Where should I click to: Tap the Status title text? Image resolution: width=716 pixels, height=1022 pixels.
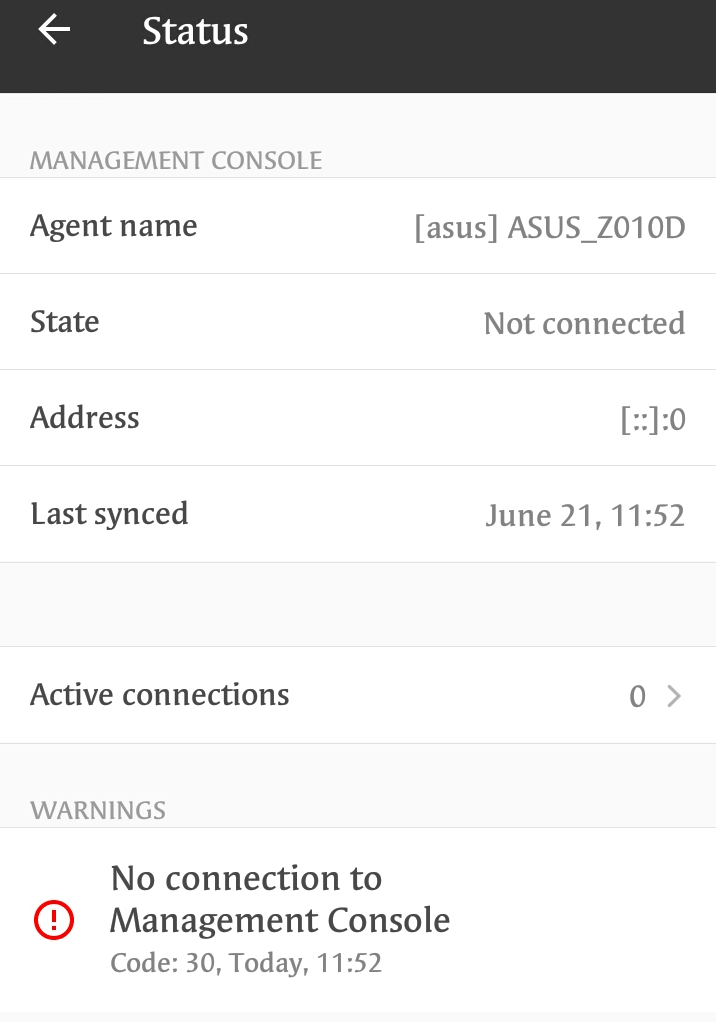click(196, 31)
